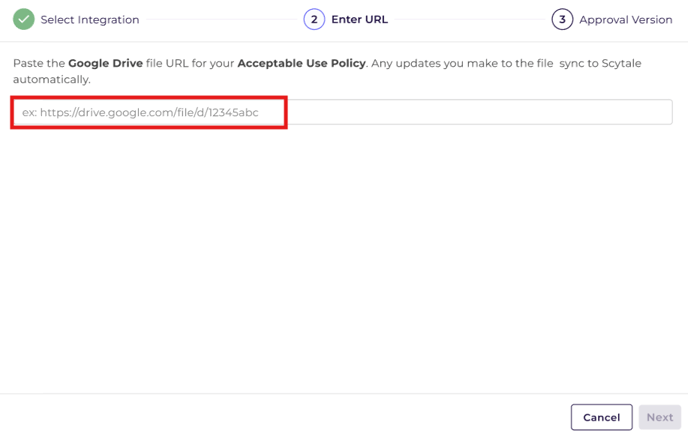
Task: Click the bold Google Drive text
Action: click(x=105, y=63)
